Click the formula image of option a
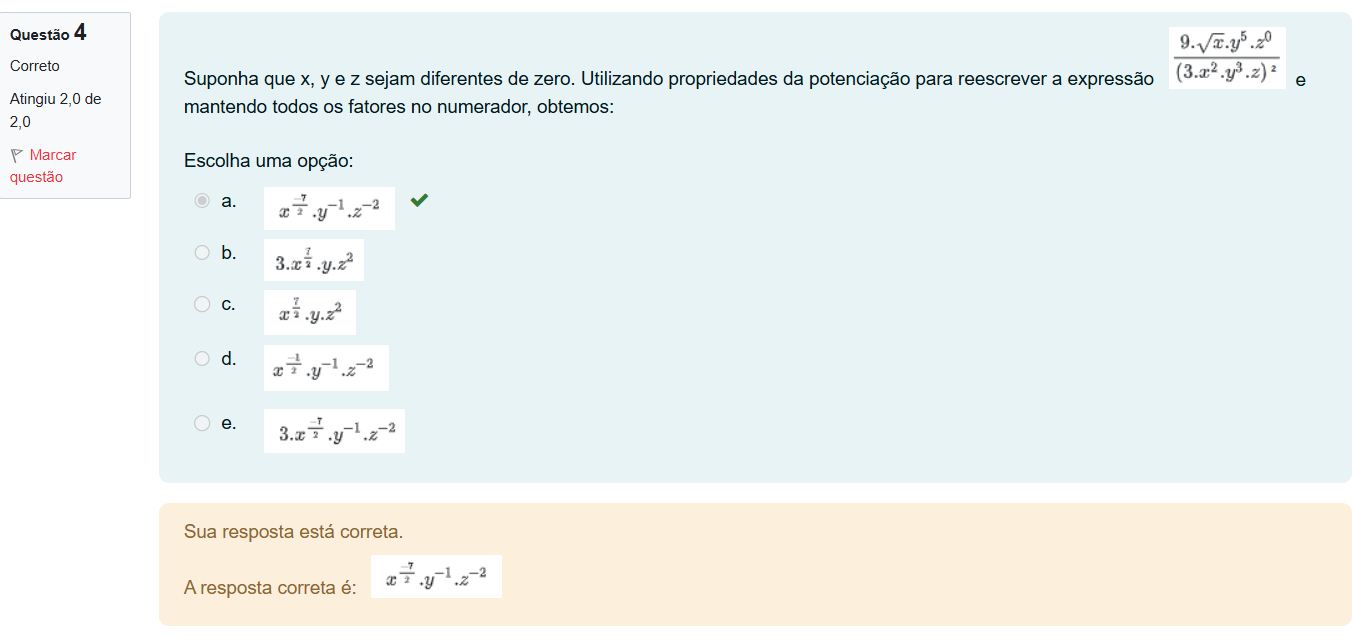This screenshot has height=643, width=1352. (x=329, y=208)
